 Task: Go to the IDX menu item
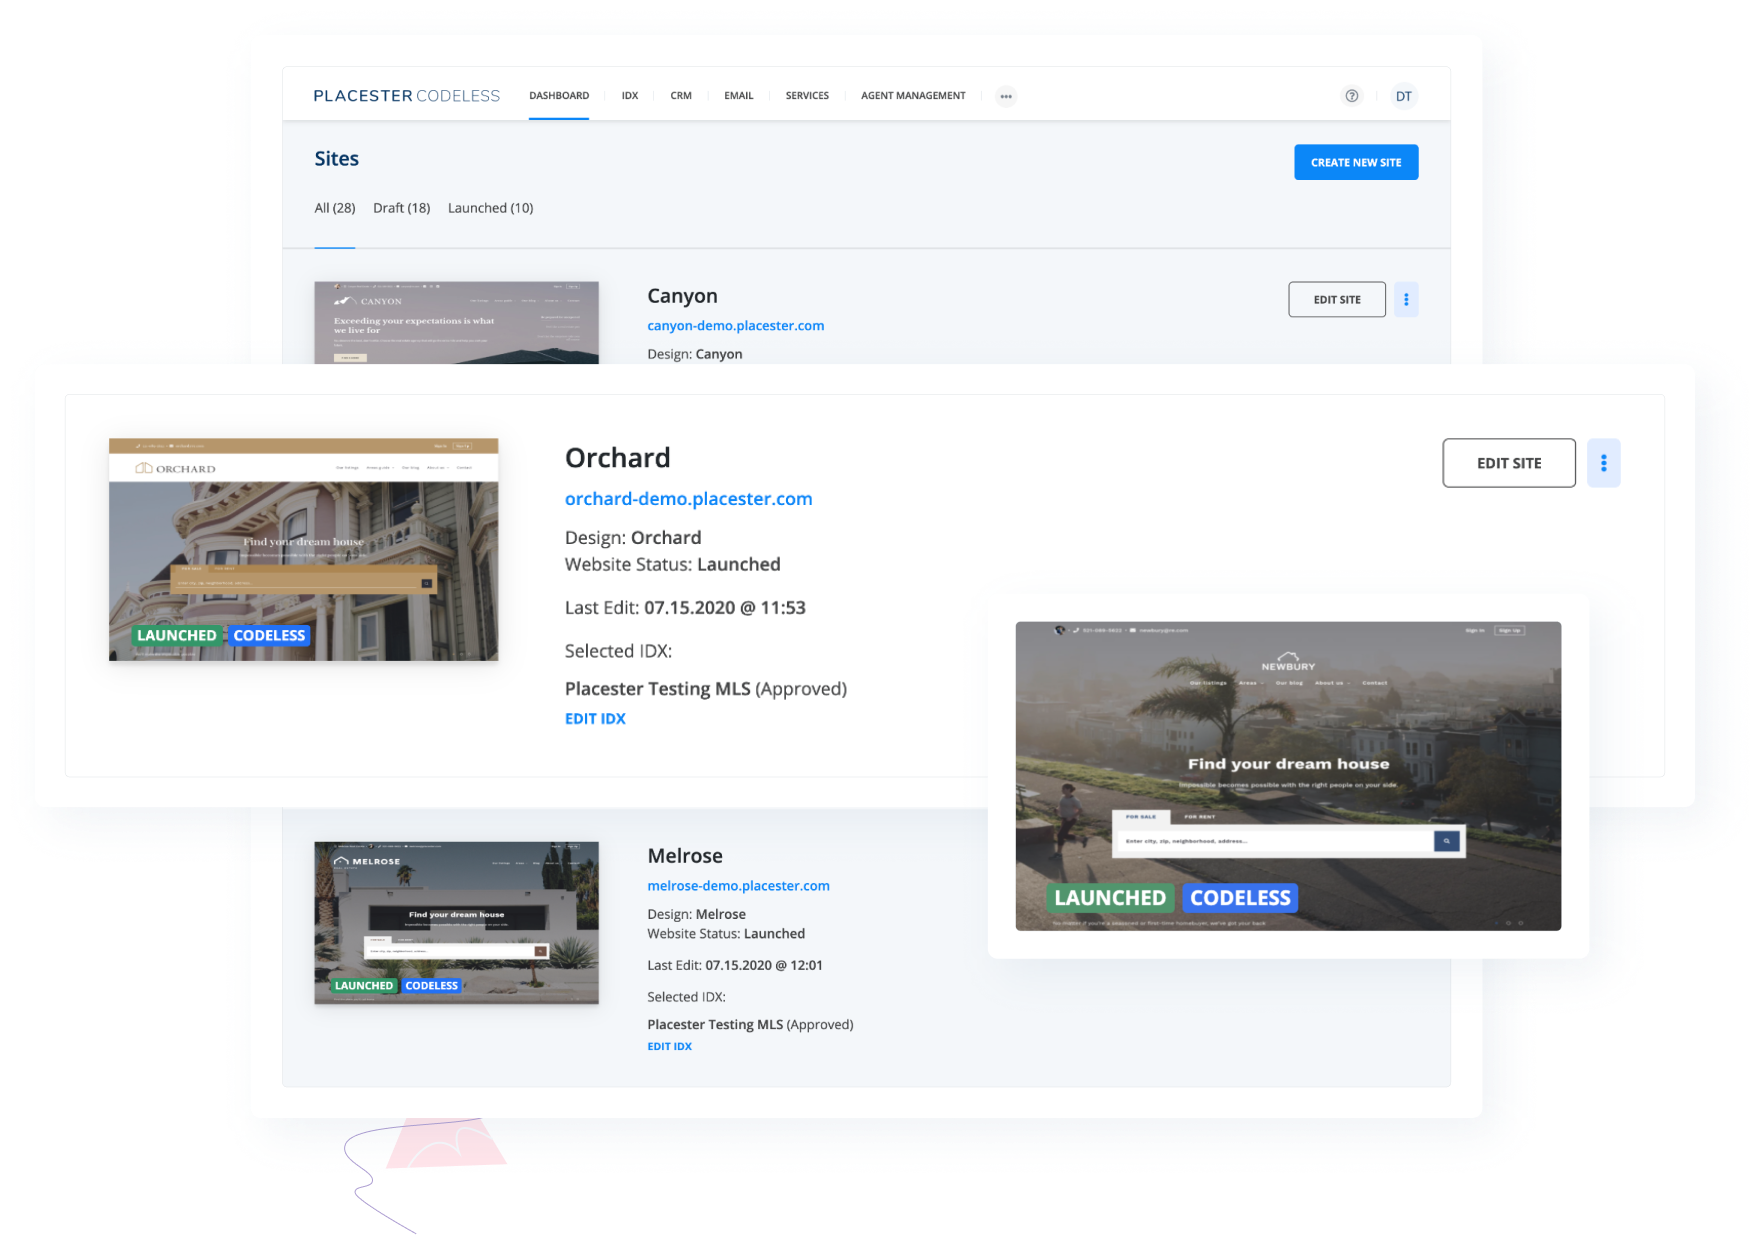[x=629, y=96]
